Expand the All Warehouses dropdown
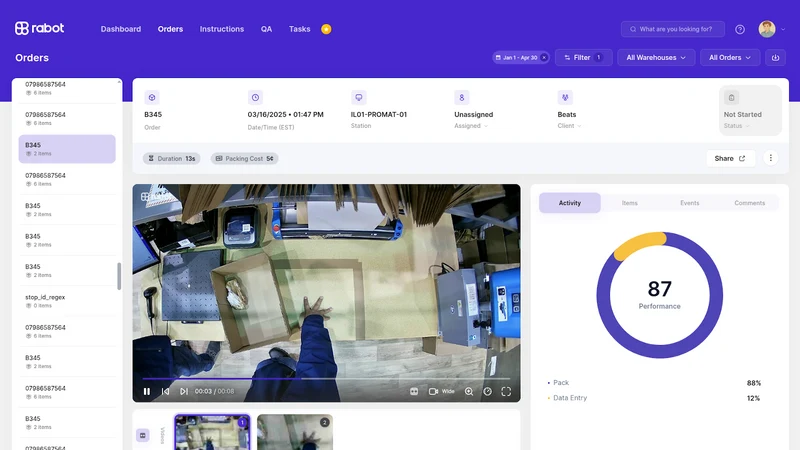The height and width of the screenshot is (450, 800). point(656,58)
